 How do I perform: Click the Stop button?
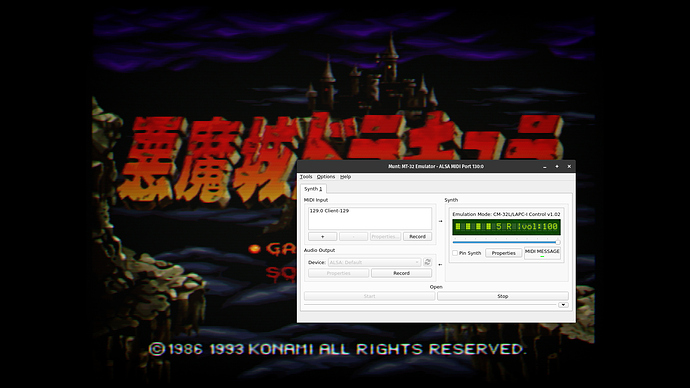pos(503,296)
